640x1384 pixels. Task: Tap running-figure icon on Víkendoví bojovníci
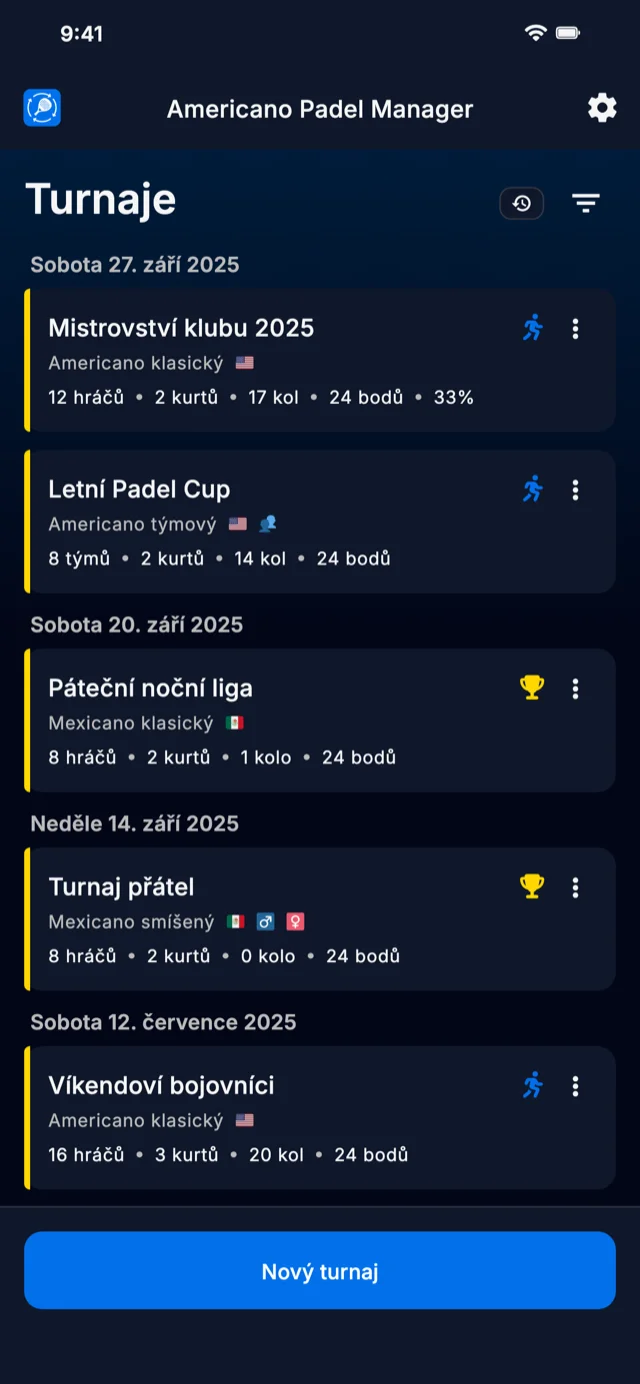pos(533,1085)
